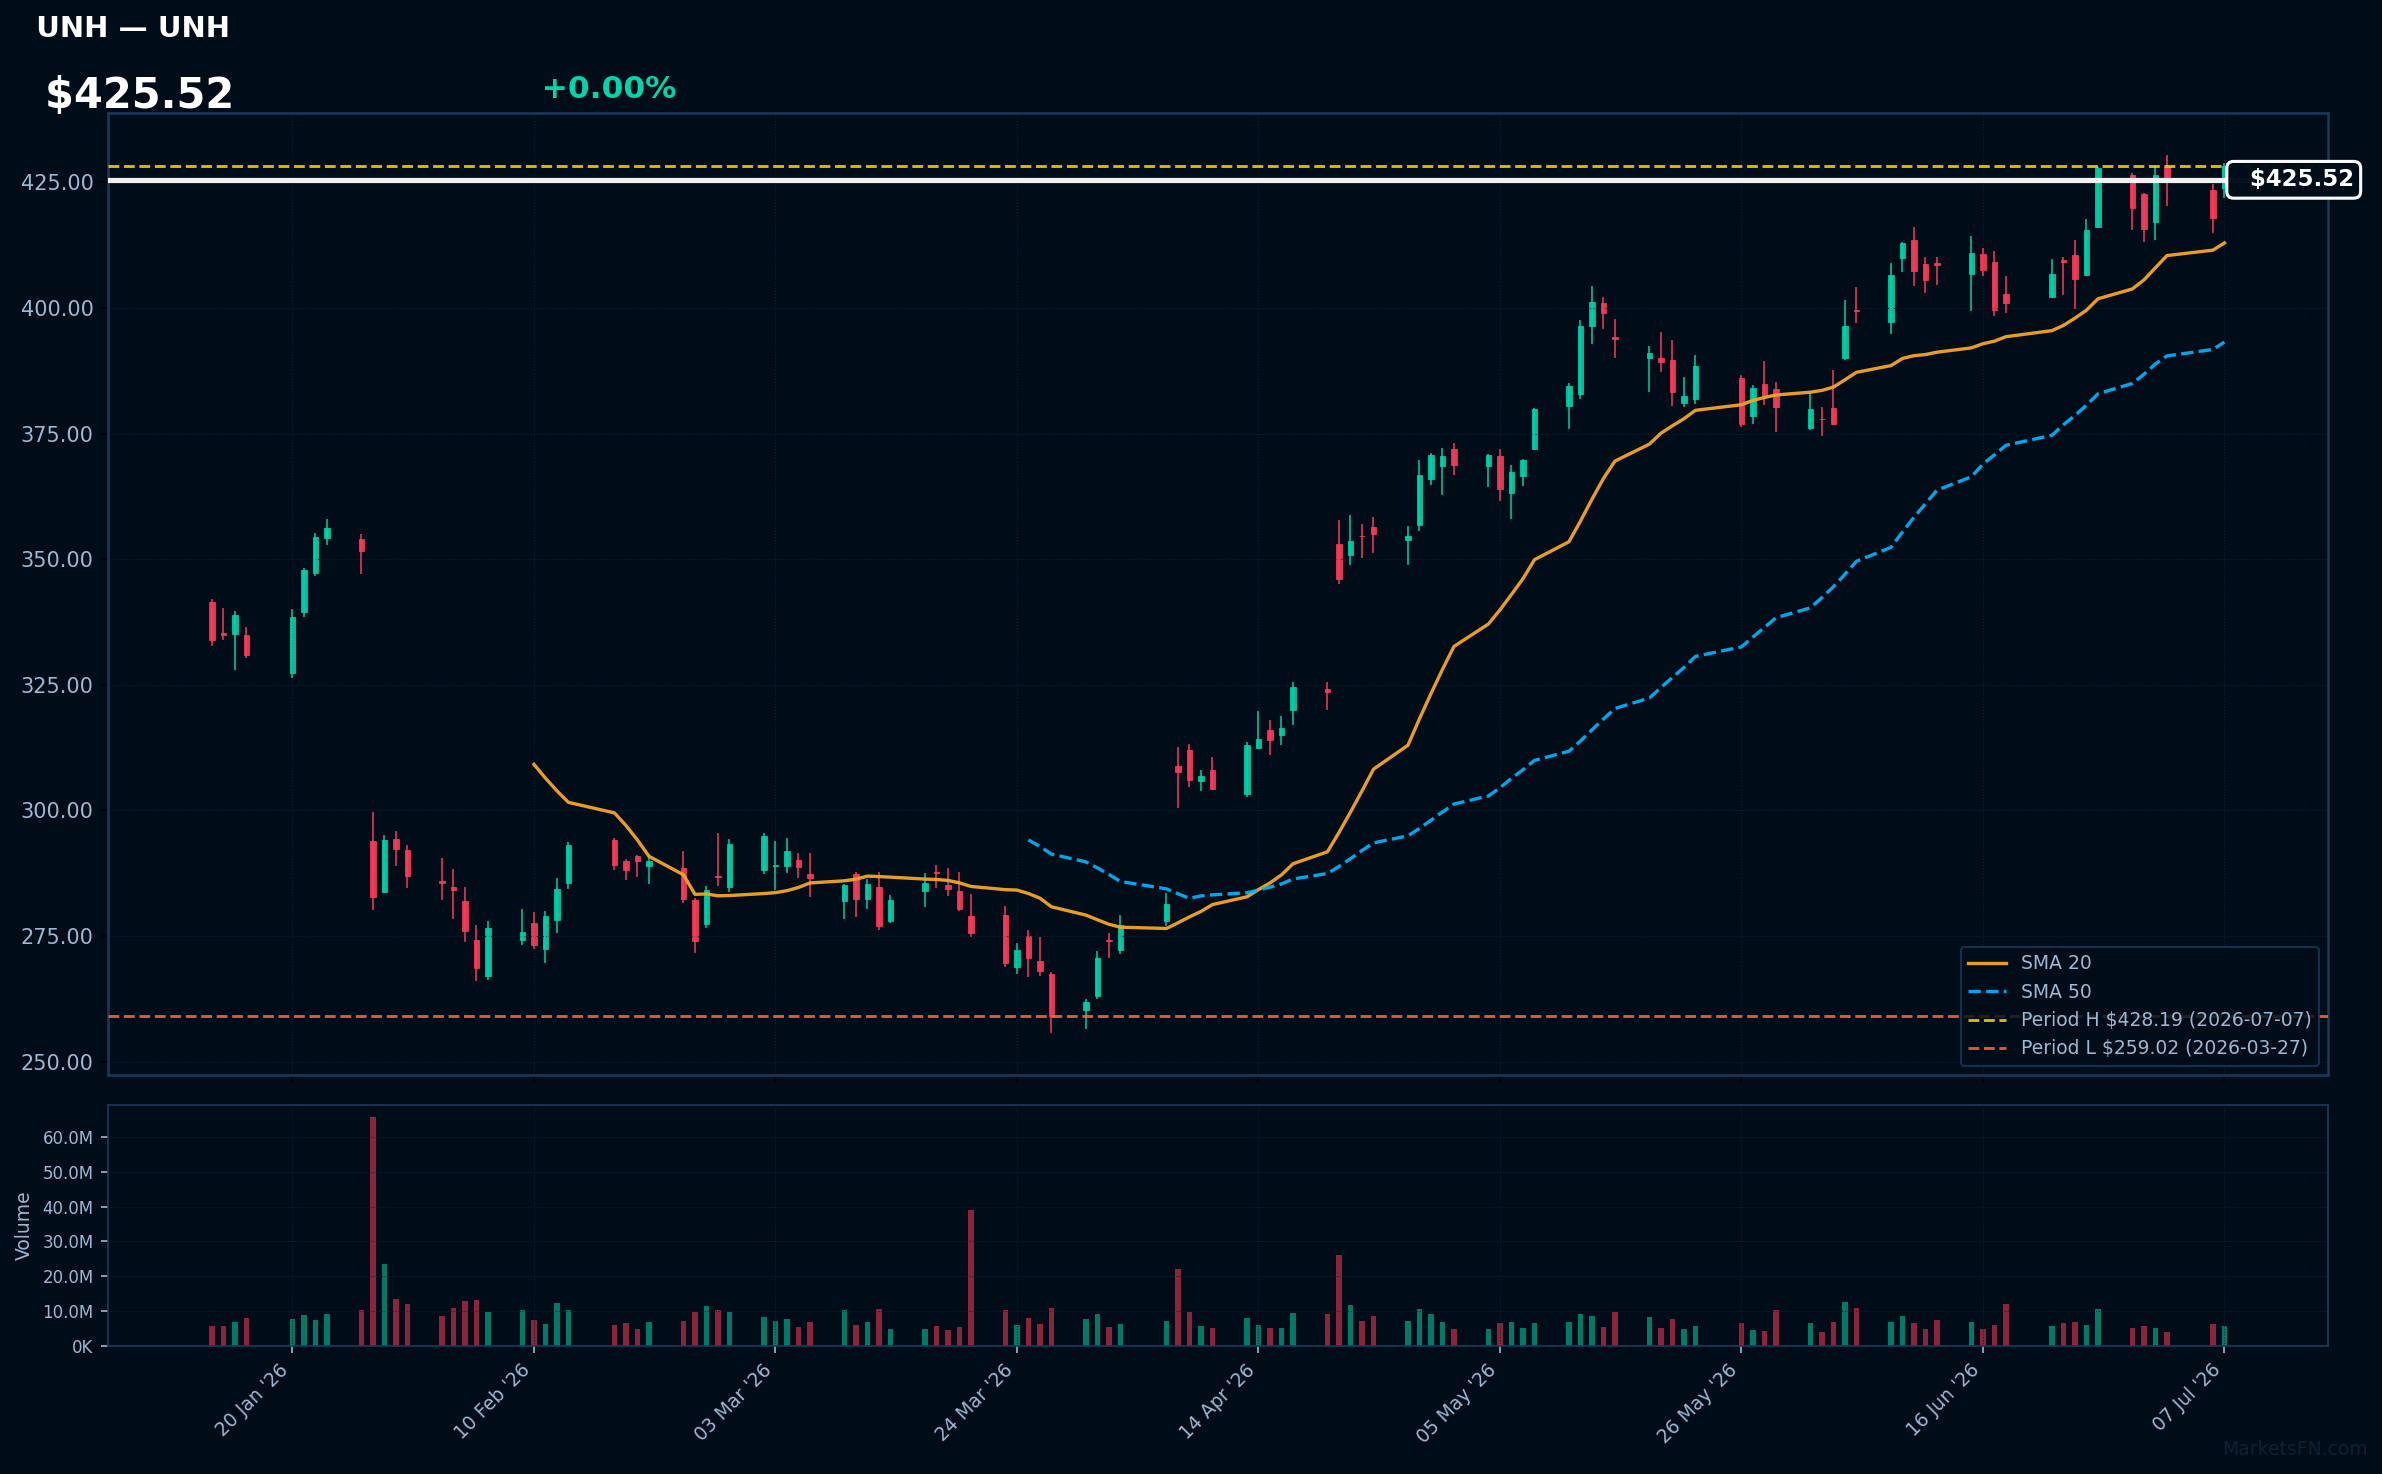Click the 03 Mar '26 date label
Screen dimensions: 2382x1474
pyautogui.click(x=732, y=1401)
